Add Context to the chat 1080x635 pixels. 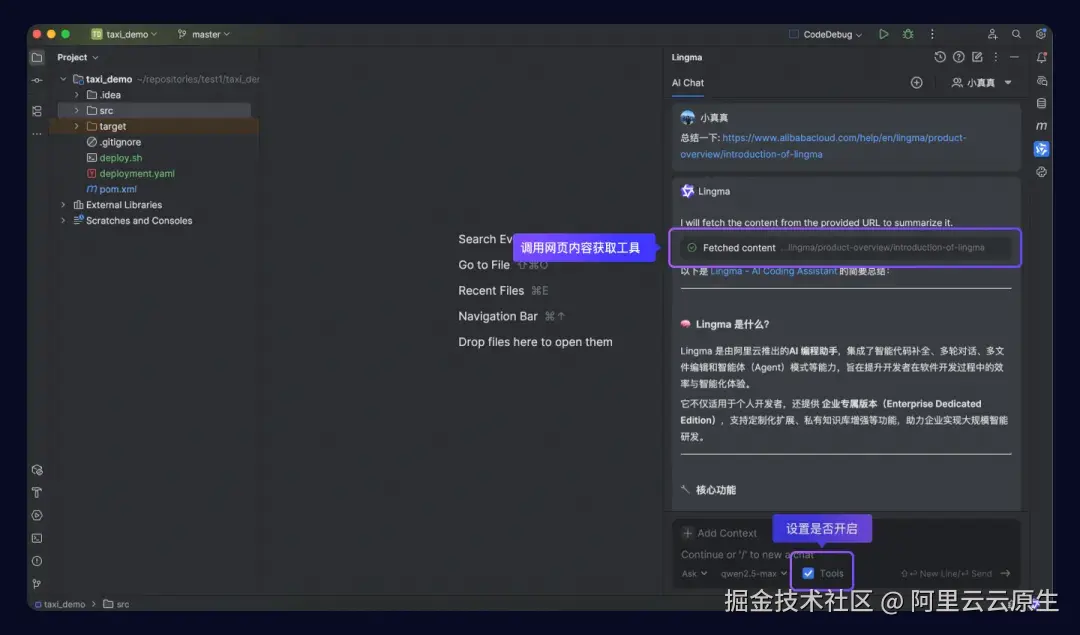pyautogui.click(x=719, y=533)
